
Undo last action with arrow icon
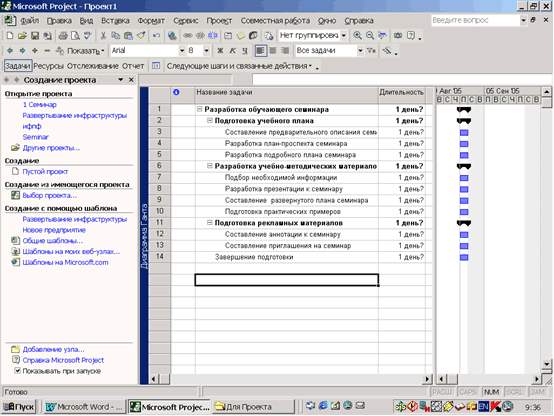(x=156, y=35)
